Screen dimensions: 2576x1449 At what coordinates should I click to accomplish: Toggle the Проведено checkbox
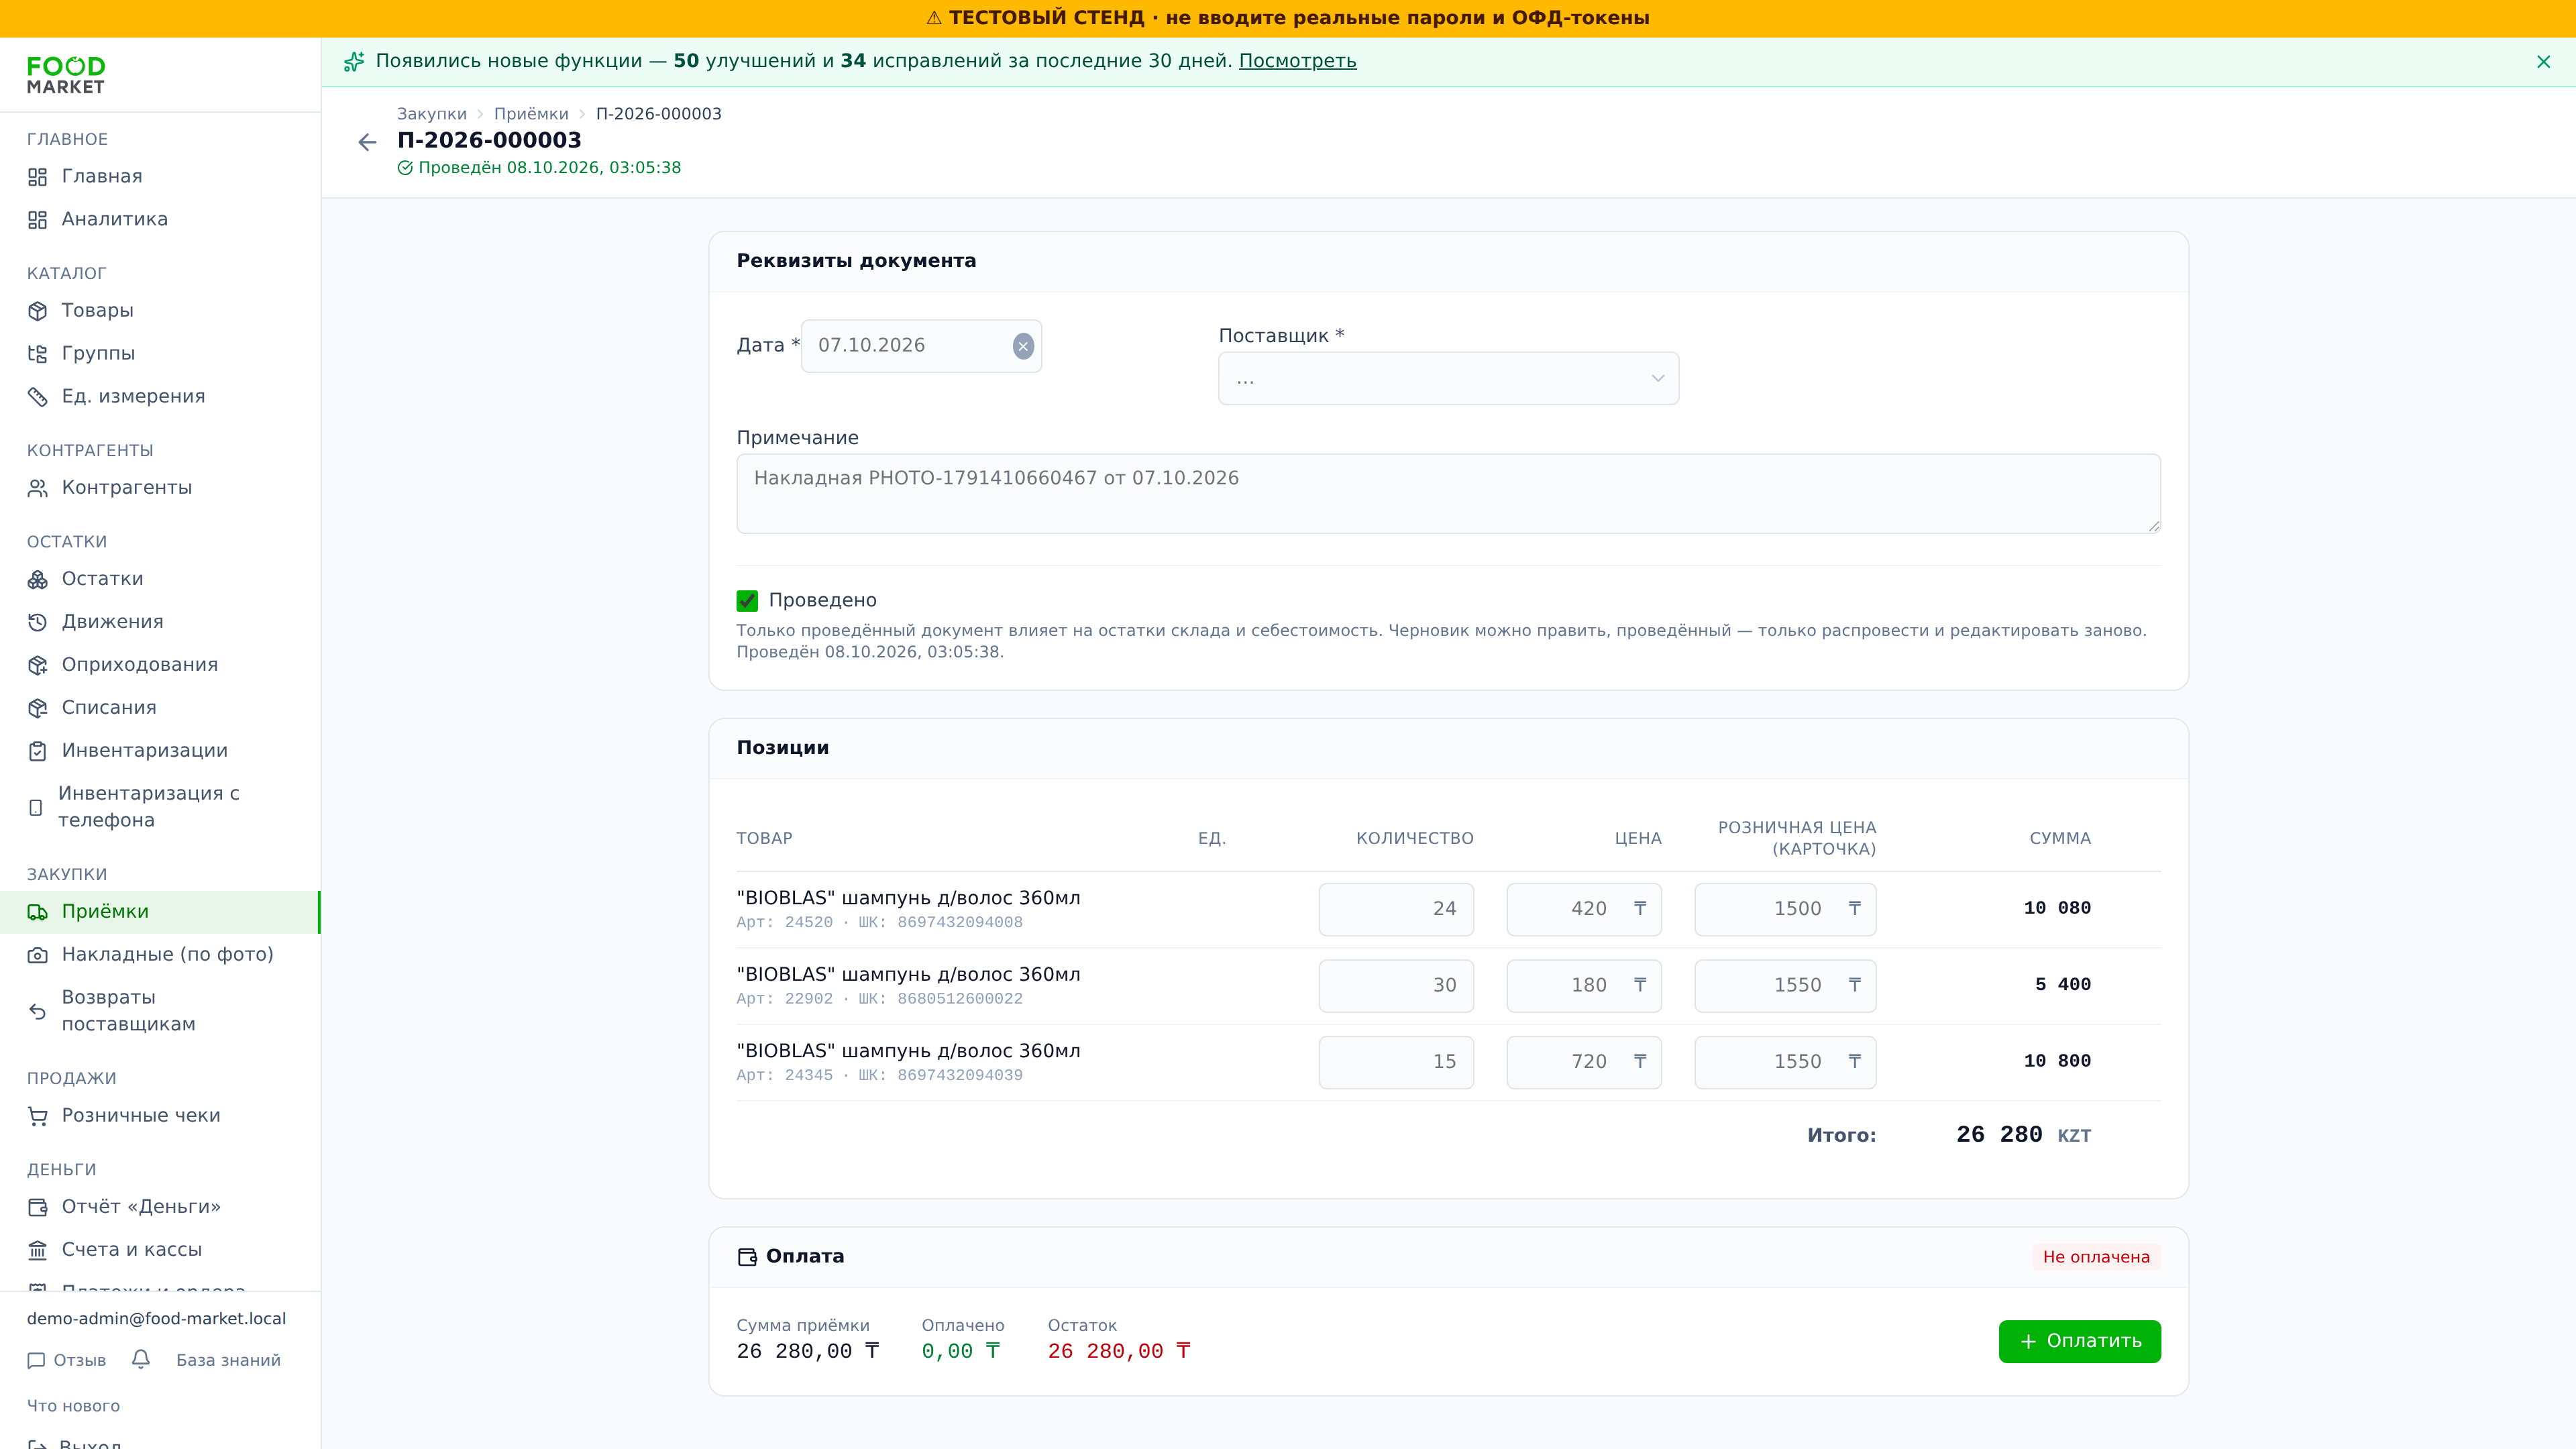747,600
